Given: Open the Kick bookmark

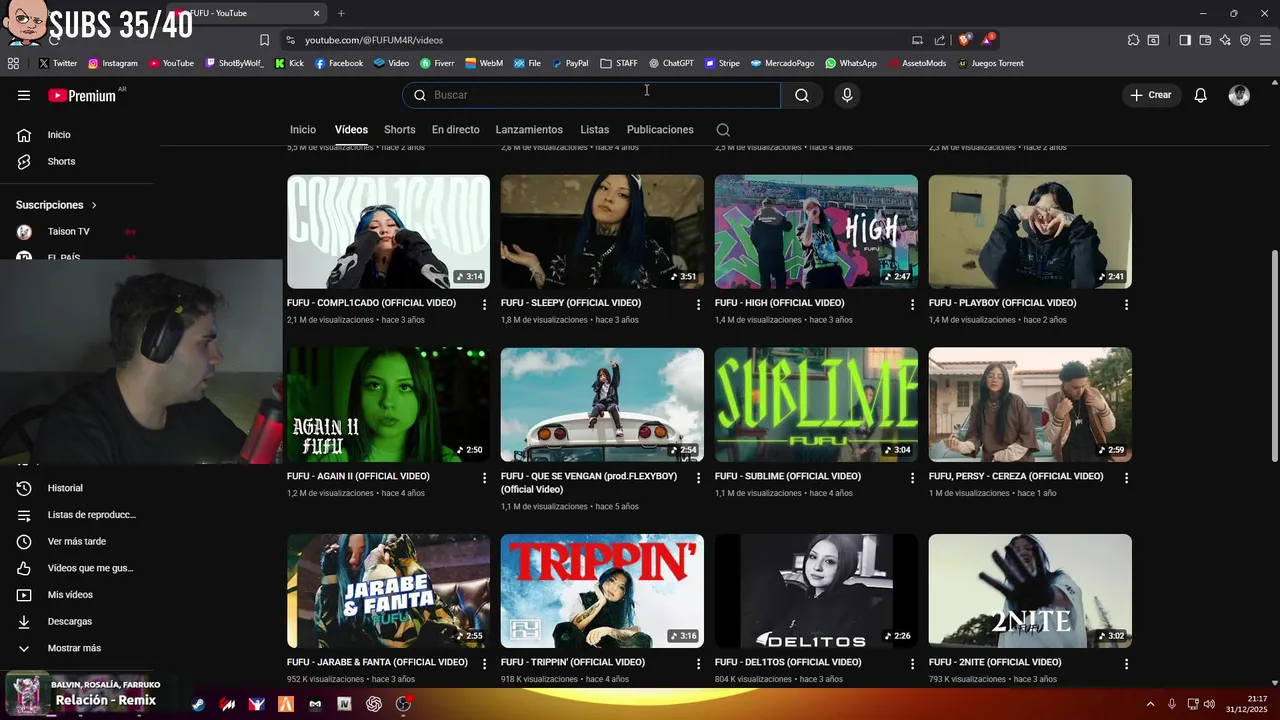Looking at the screenshot, I should (290, 63).
